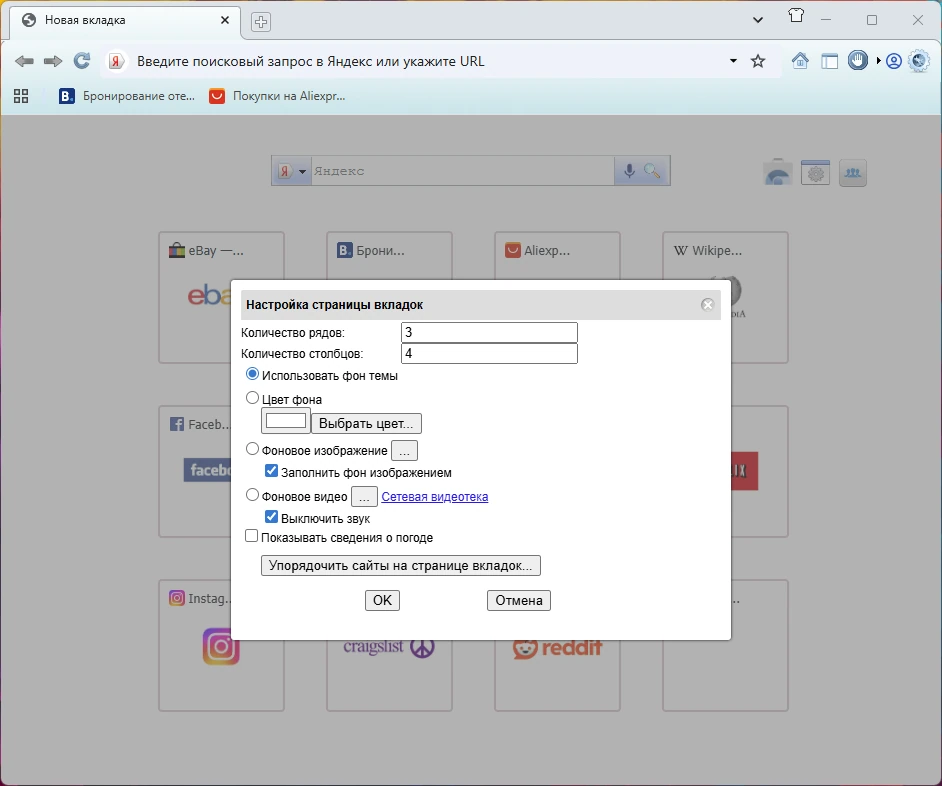Enable Показывать сведения о погоде checkbox
This screenshot has height=786, width=942.
click(252, 535)
